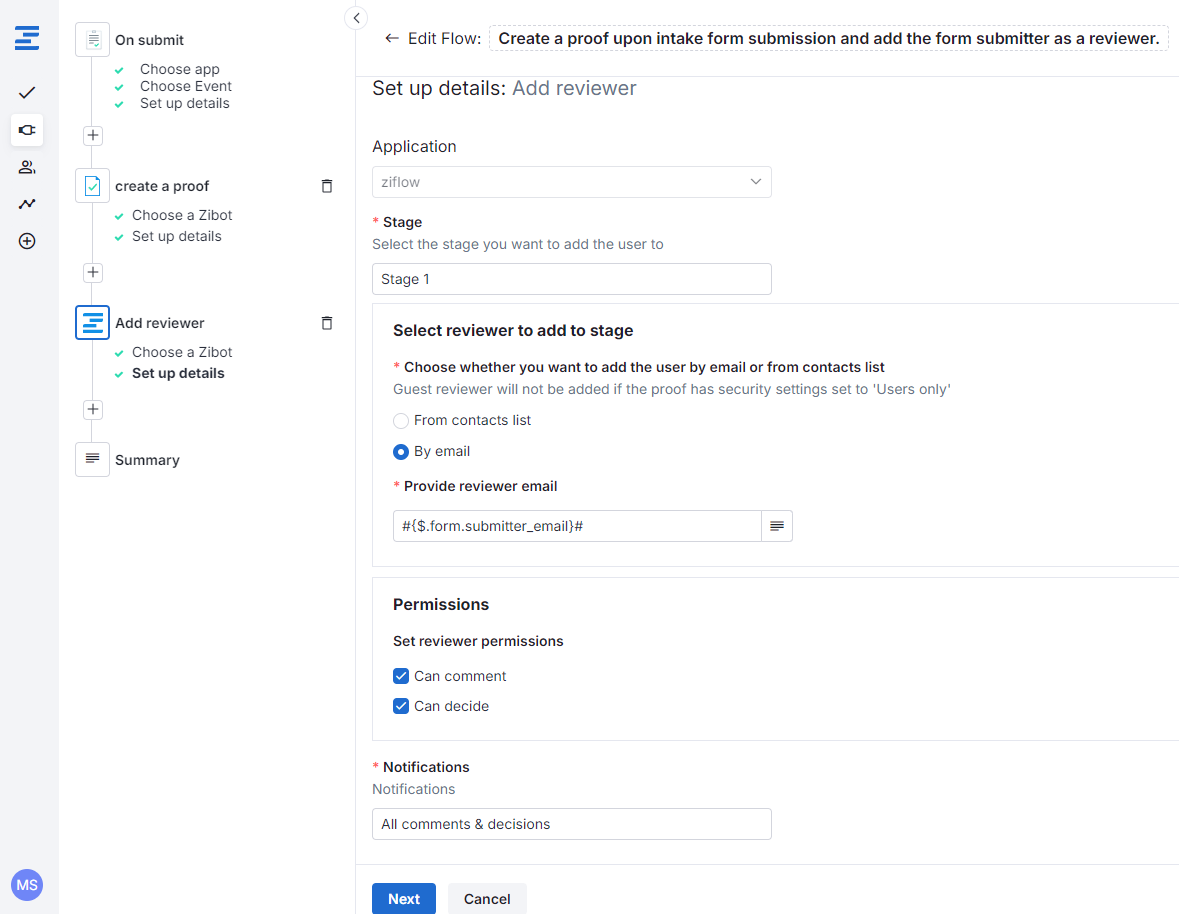Open the Application ziflow dropdown
The height and width of the screenshot is (914, 1179).
(x=571, y=182)
